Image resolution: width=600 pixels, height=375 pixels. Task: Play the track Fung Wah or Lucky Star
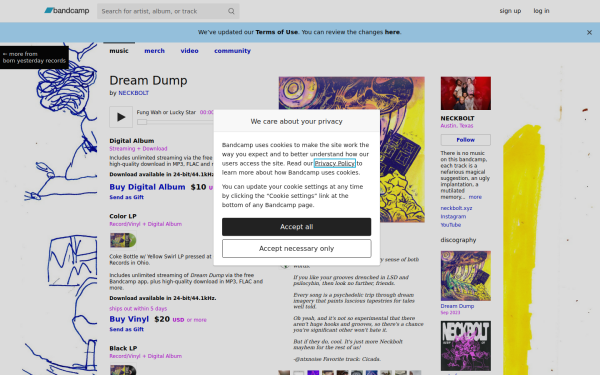coord(121,117)
